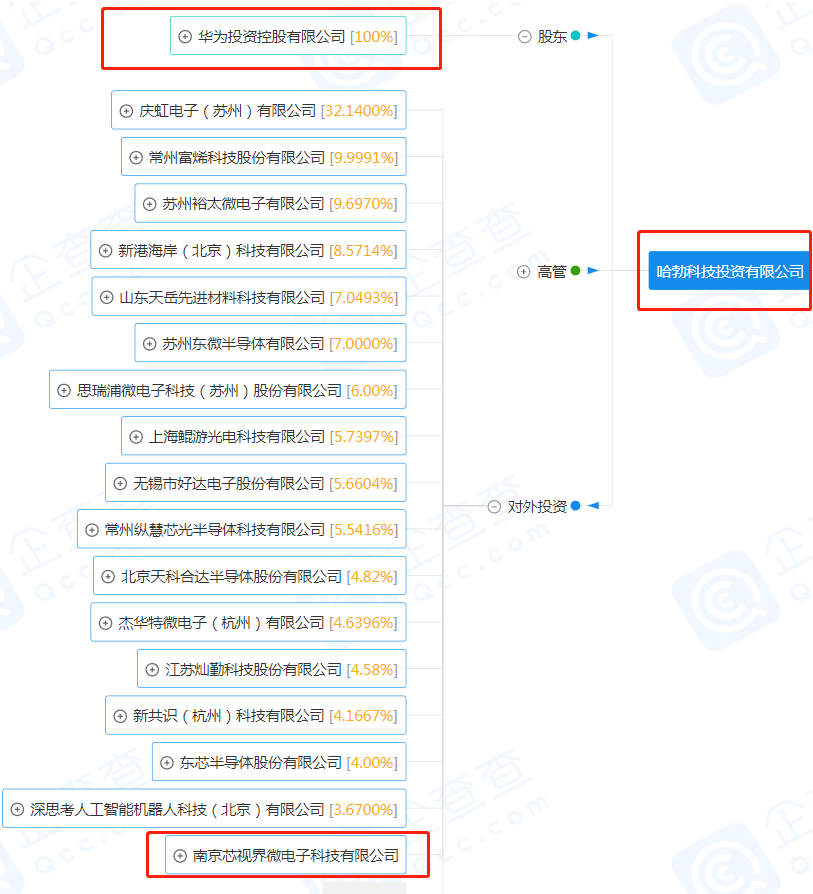Expand the 华为投资控股有限公司 node plus icon

tap(185, 36)
